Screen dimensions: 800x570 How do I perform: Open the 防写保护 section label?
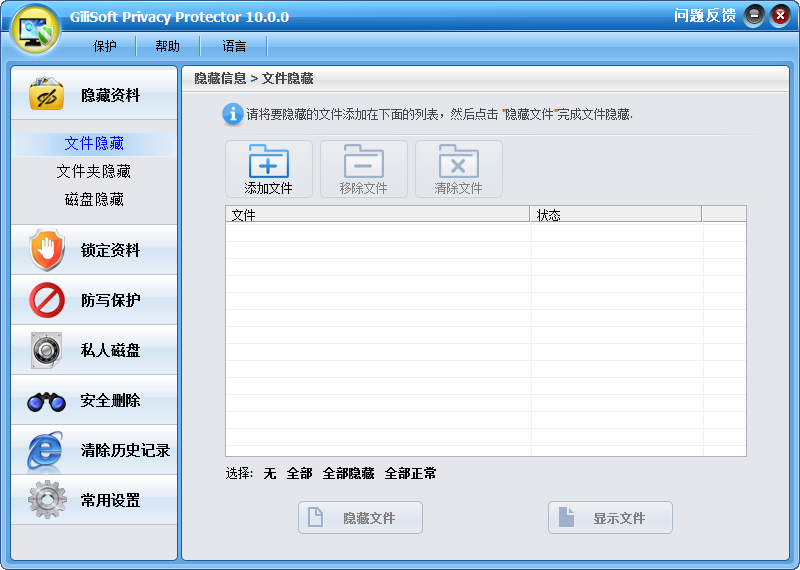[x=110, y=301]
